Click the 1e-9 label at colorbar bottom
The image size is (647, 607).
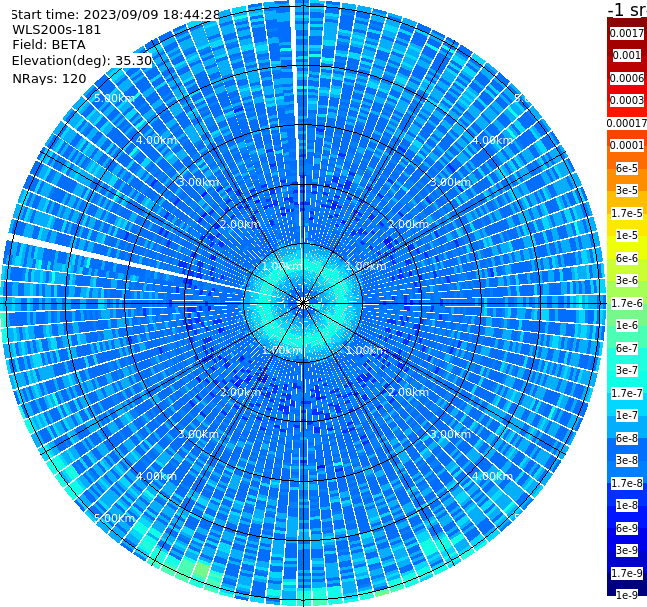[627, 595]
